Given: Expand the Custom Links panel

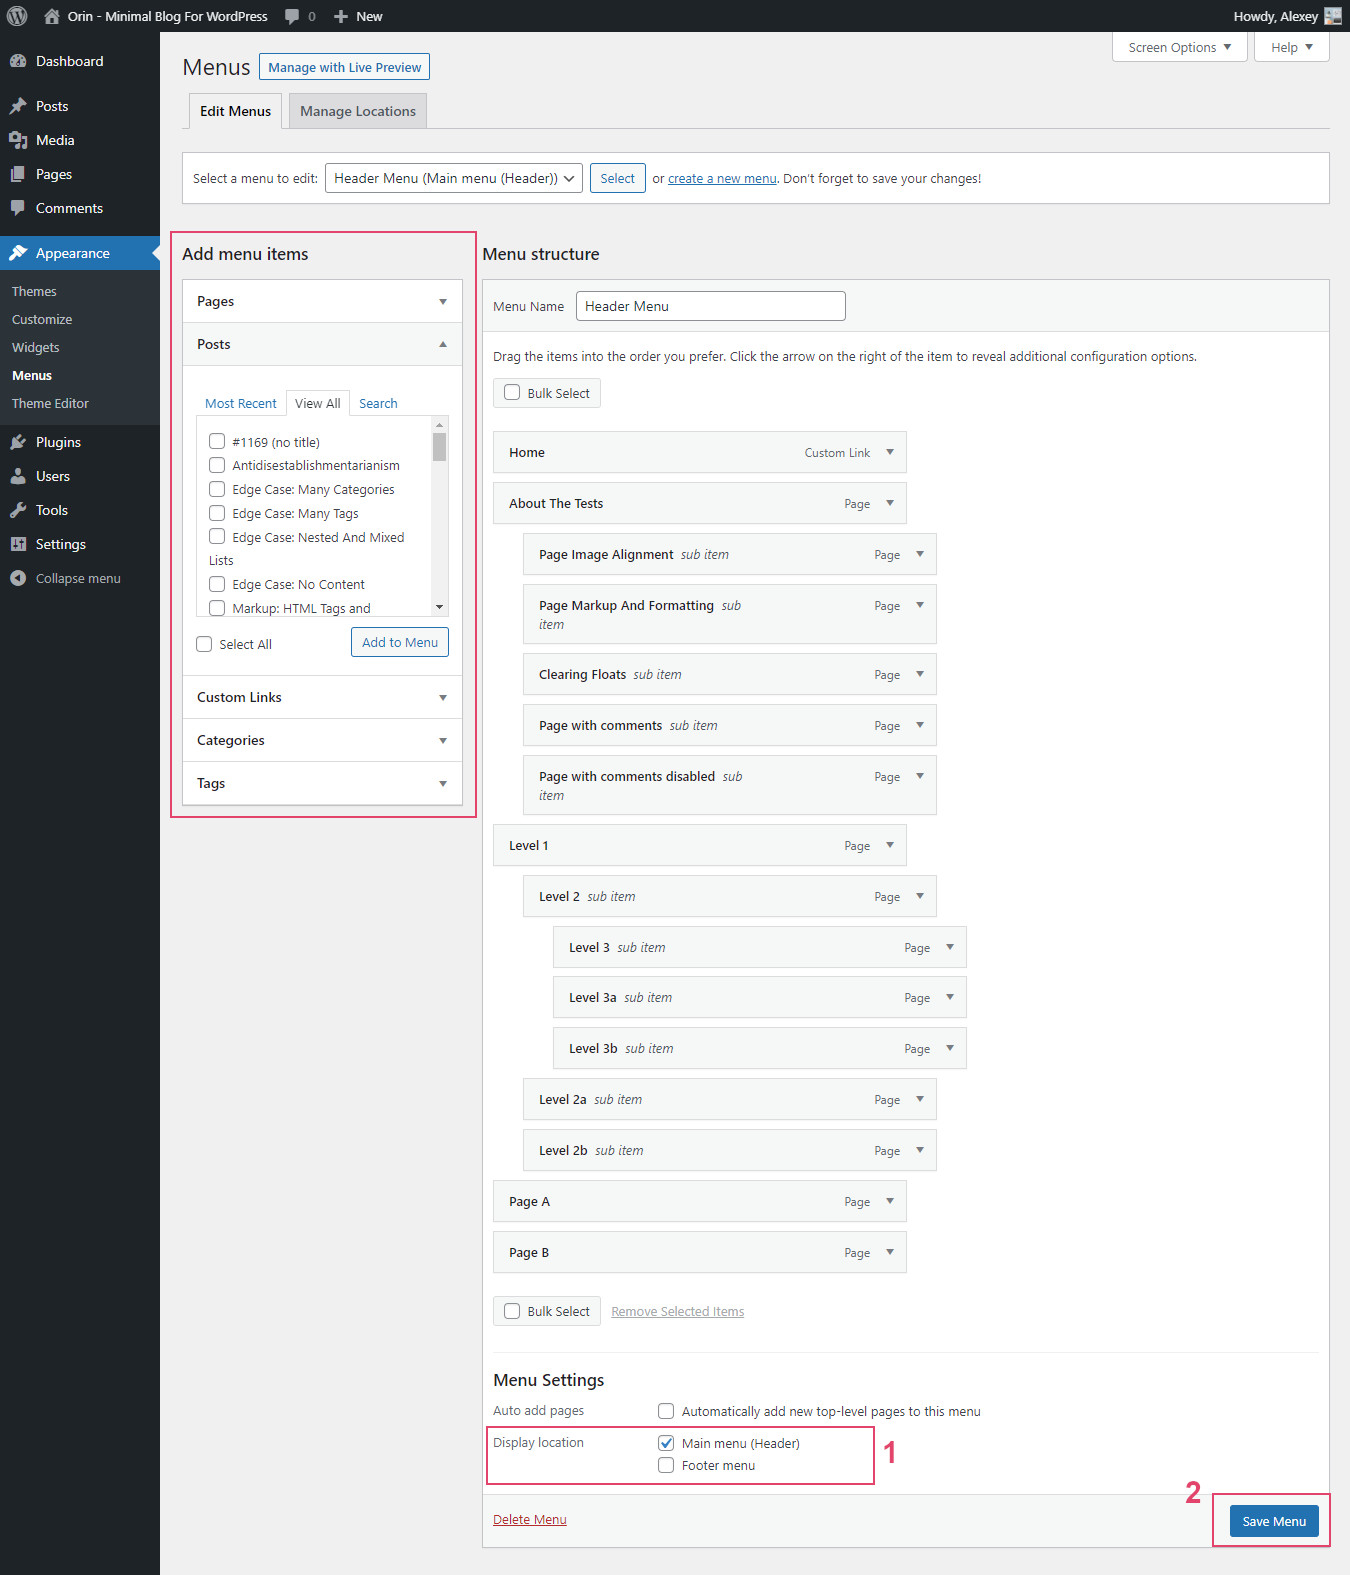Looking at the screenshot, I should pyautogui.click(x=322, y=697).
